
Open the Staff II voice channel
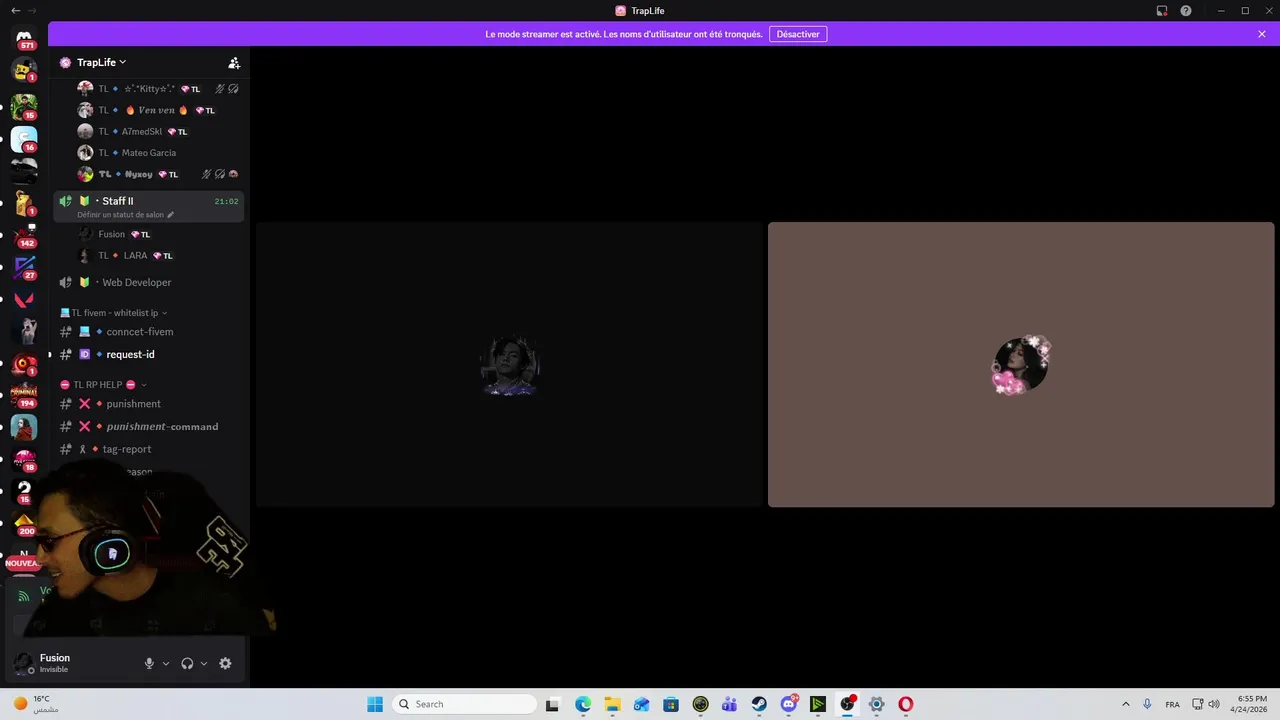[149, 206]
